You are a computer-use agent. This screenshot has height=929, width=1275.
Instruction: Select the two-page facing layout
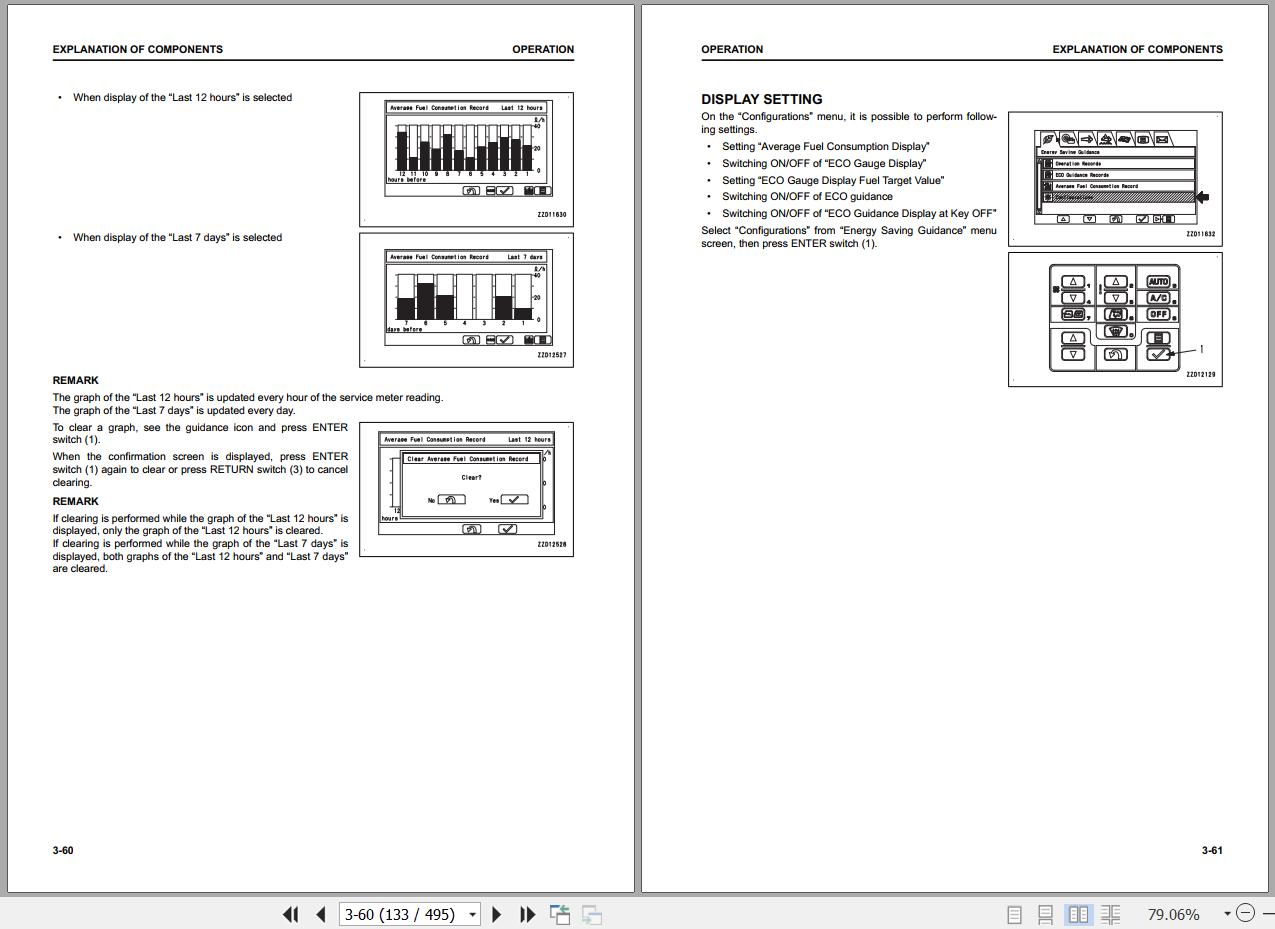tap(1078, 914)
